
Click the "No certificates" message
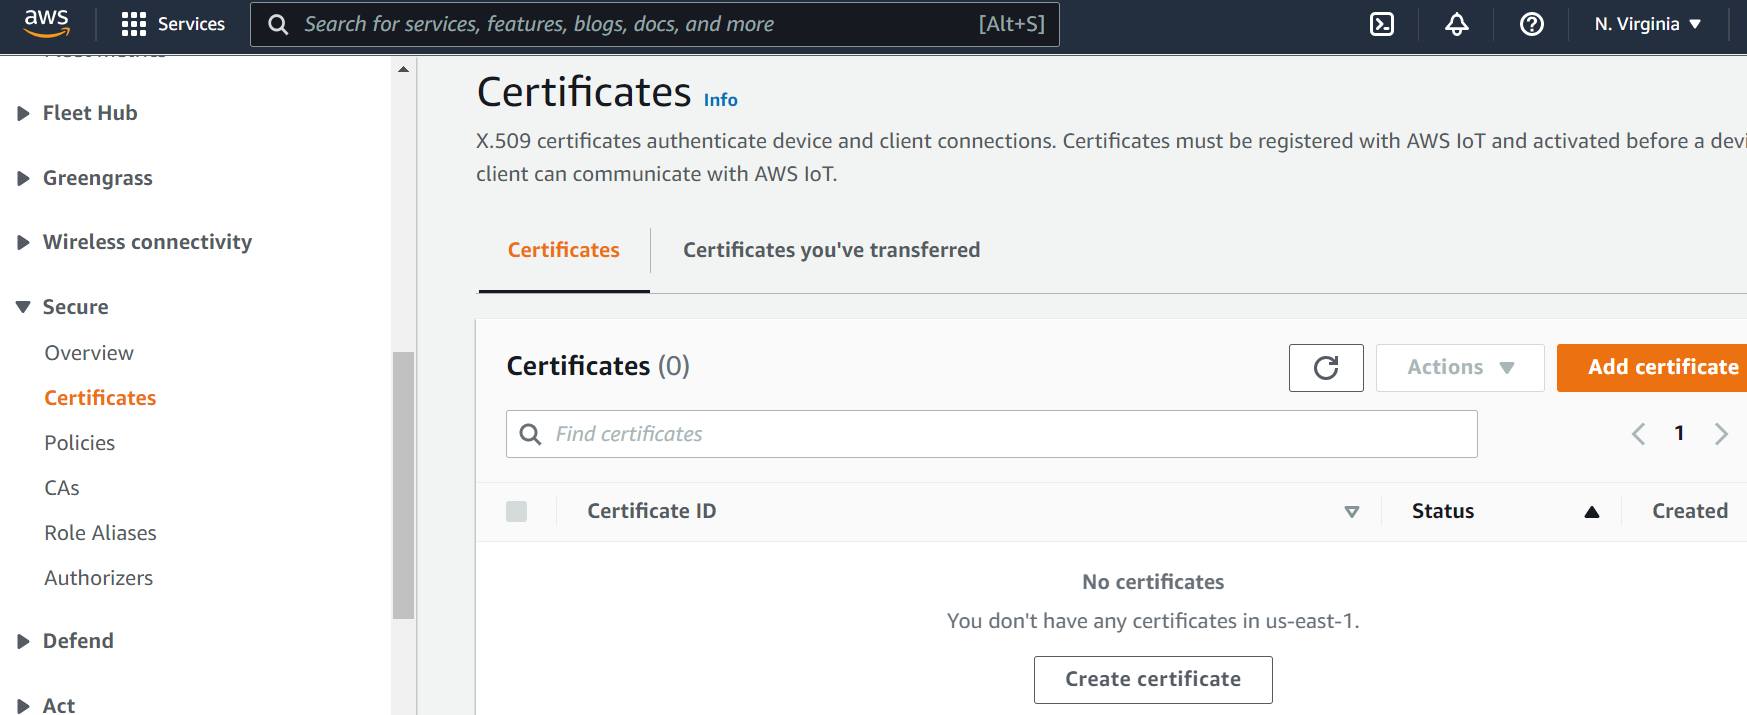click(x=1153, y=582)
